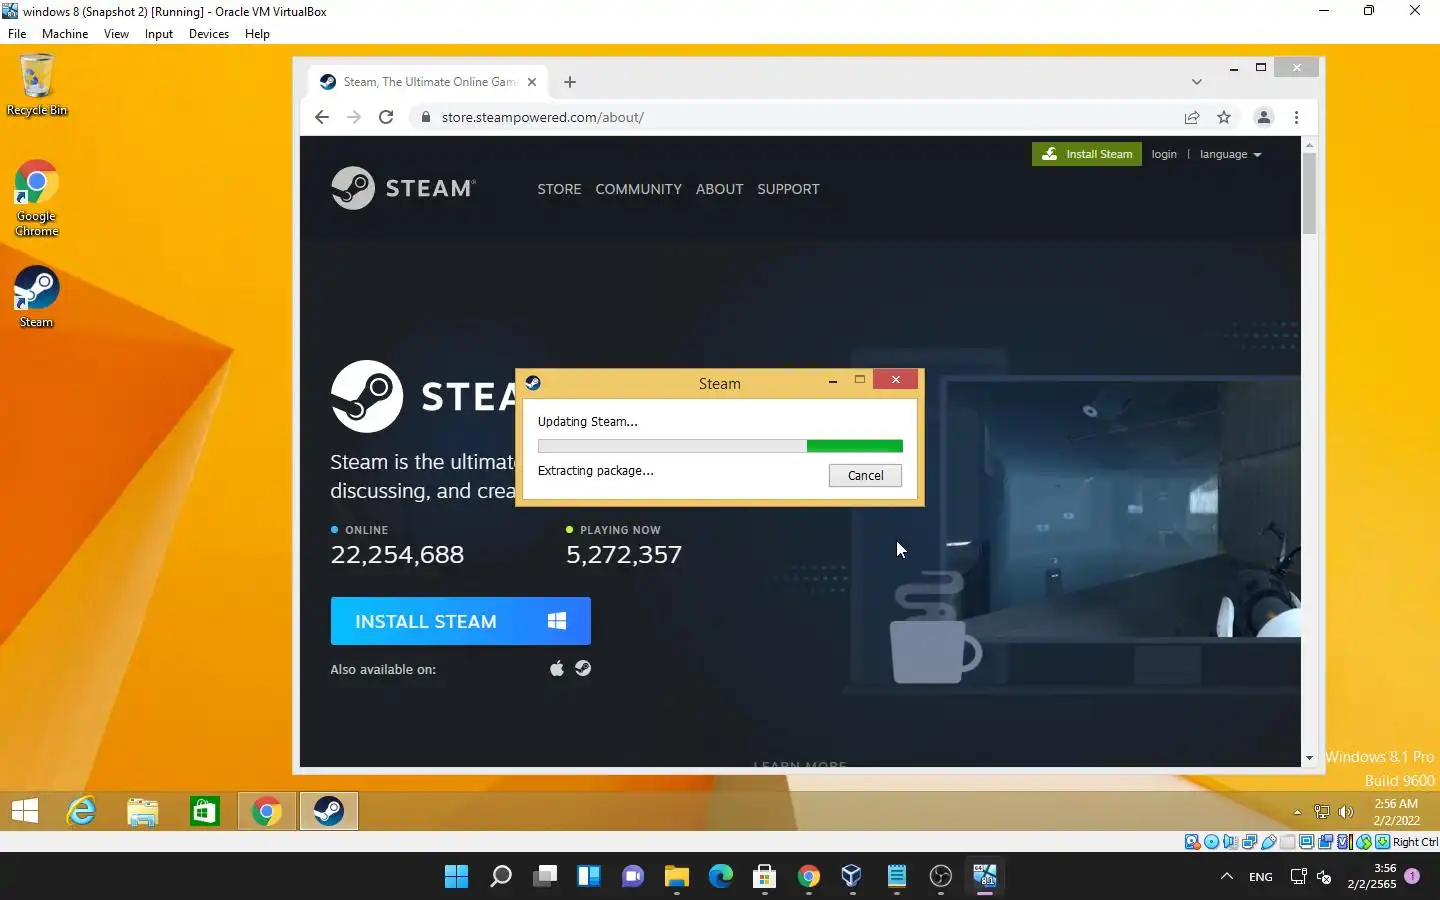This screenshot has height=900, width=1440.
Task: Open Chrome three-dot menu
Action: [1297, 117]
